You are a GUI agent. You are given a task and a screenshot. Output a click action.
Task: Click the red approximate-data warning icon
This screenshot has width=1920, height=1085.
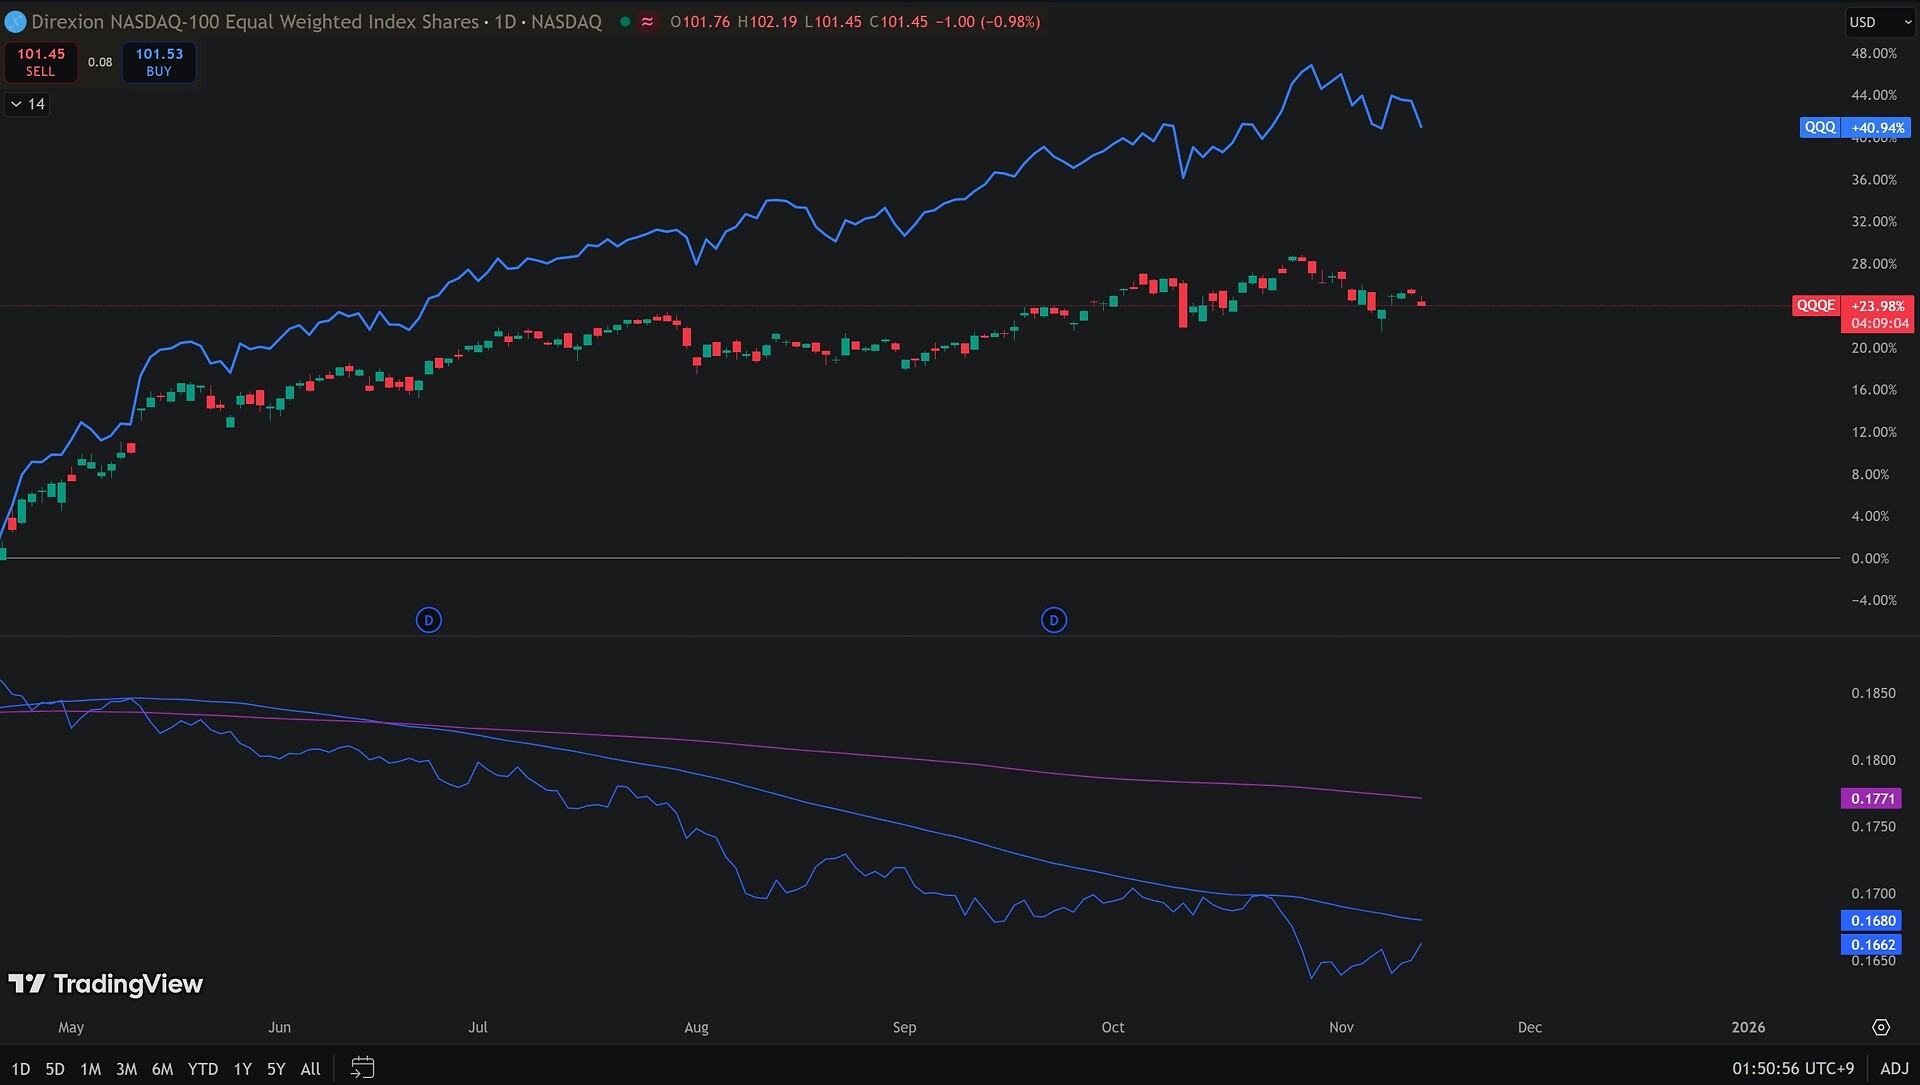point(648,22)
